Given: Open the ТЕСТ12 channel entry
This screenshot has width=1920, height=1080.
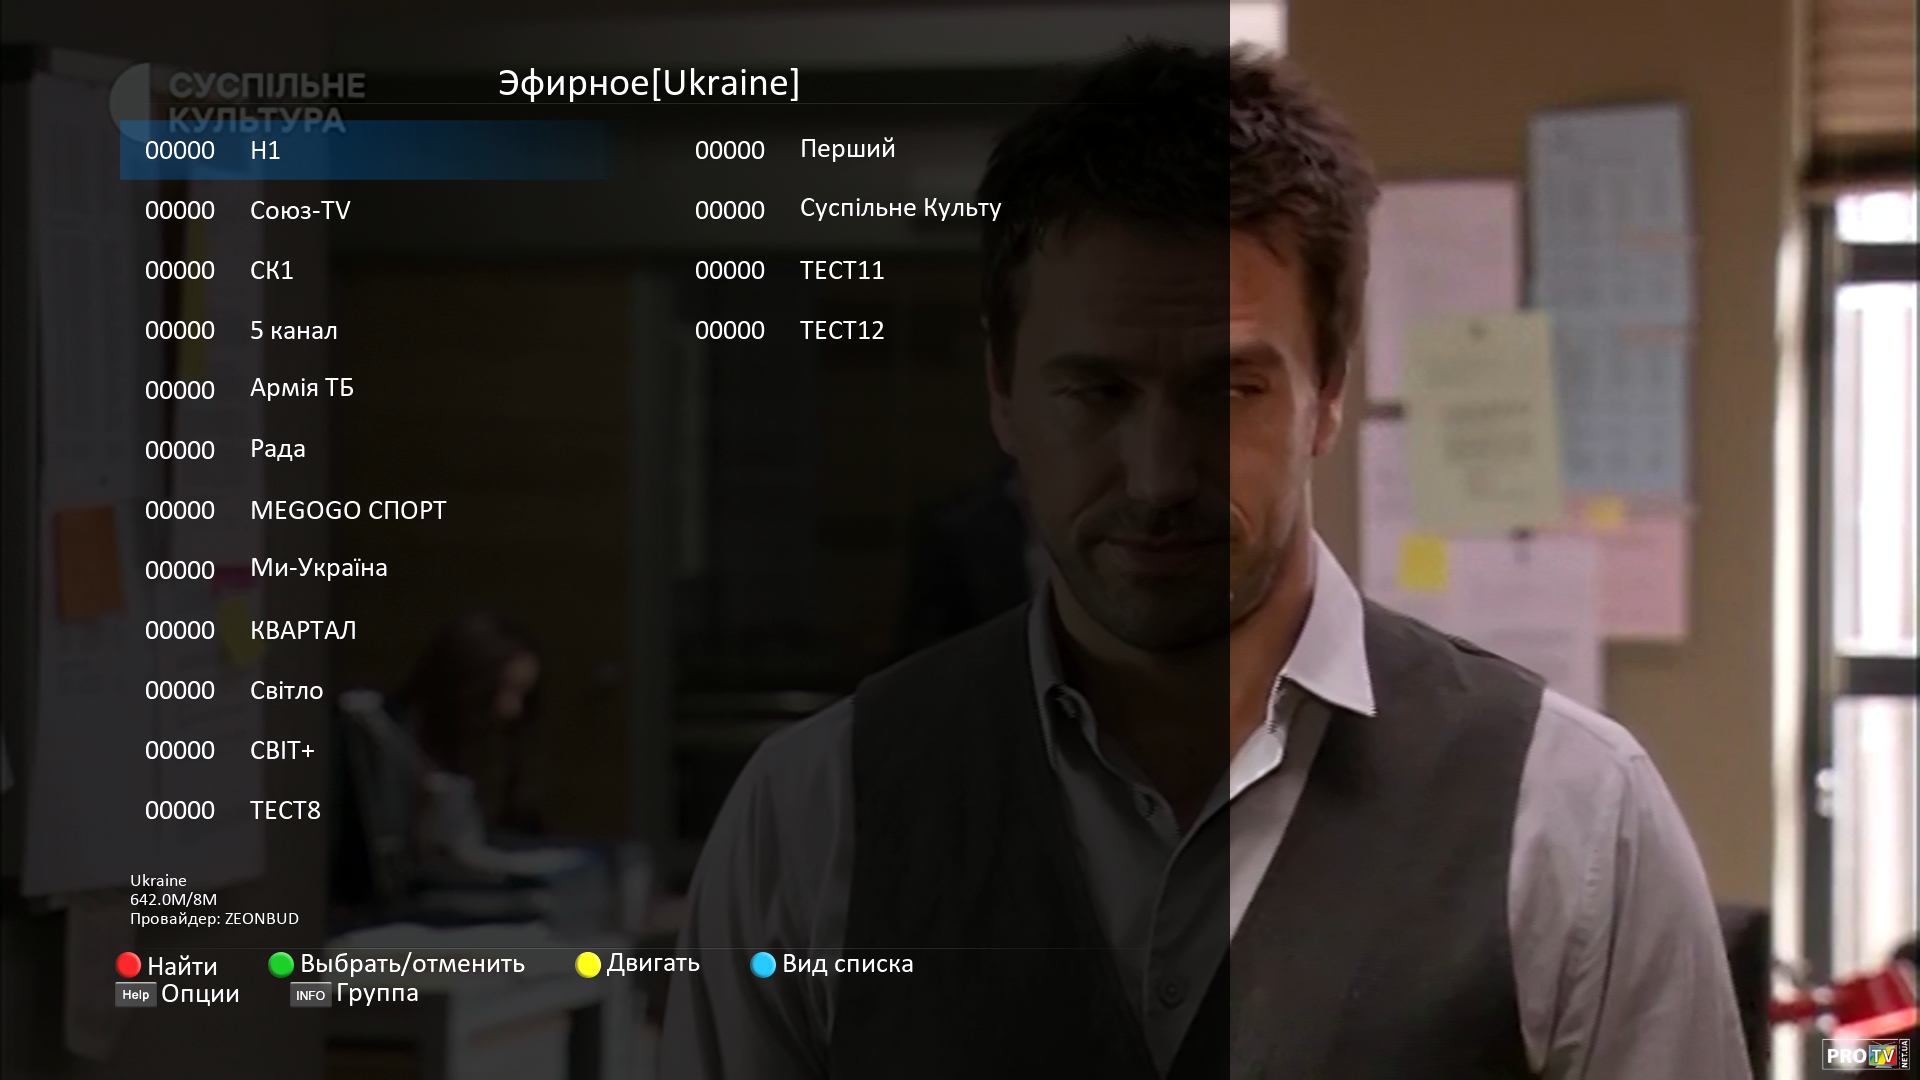Looking at the screenshot, I should click(842, 330).
